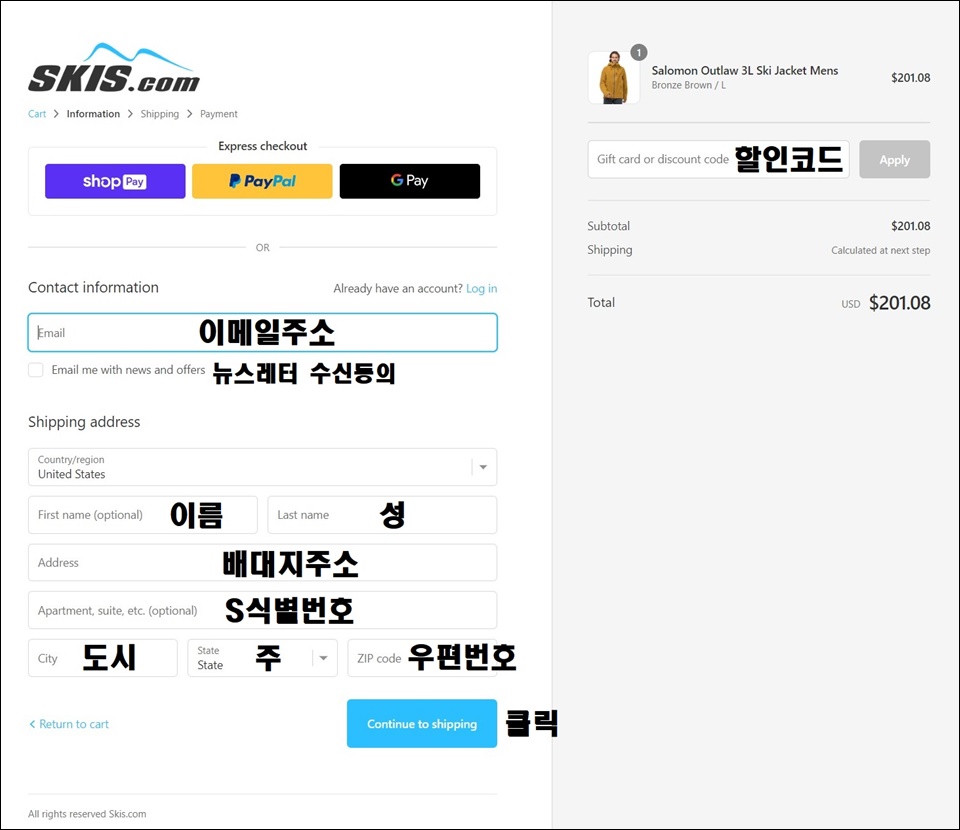The width and height of the screenshot is (960, 830).
Task: Select the Information breadcrumb step
Action: click(93, 114)
